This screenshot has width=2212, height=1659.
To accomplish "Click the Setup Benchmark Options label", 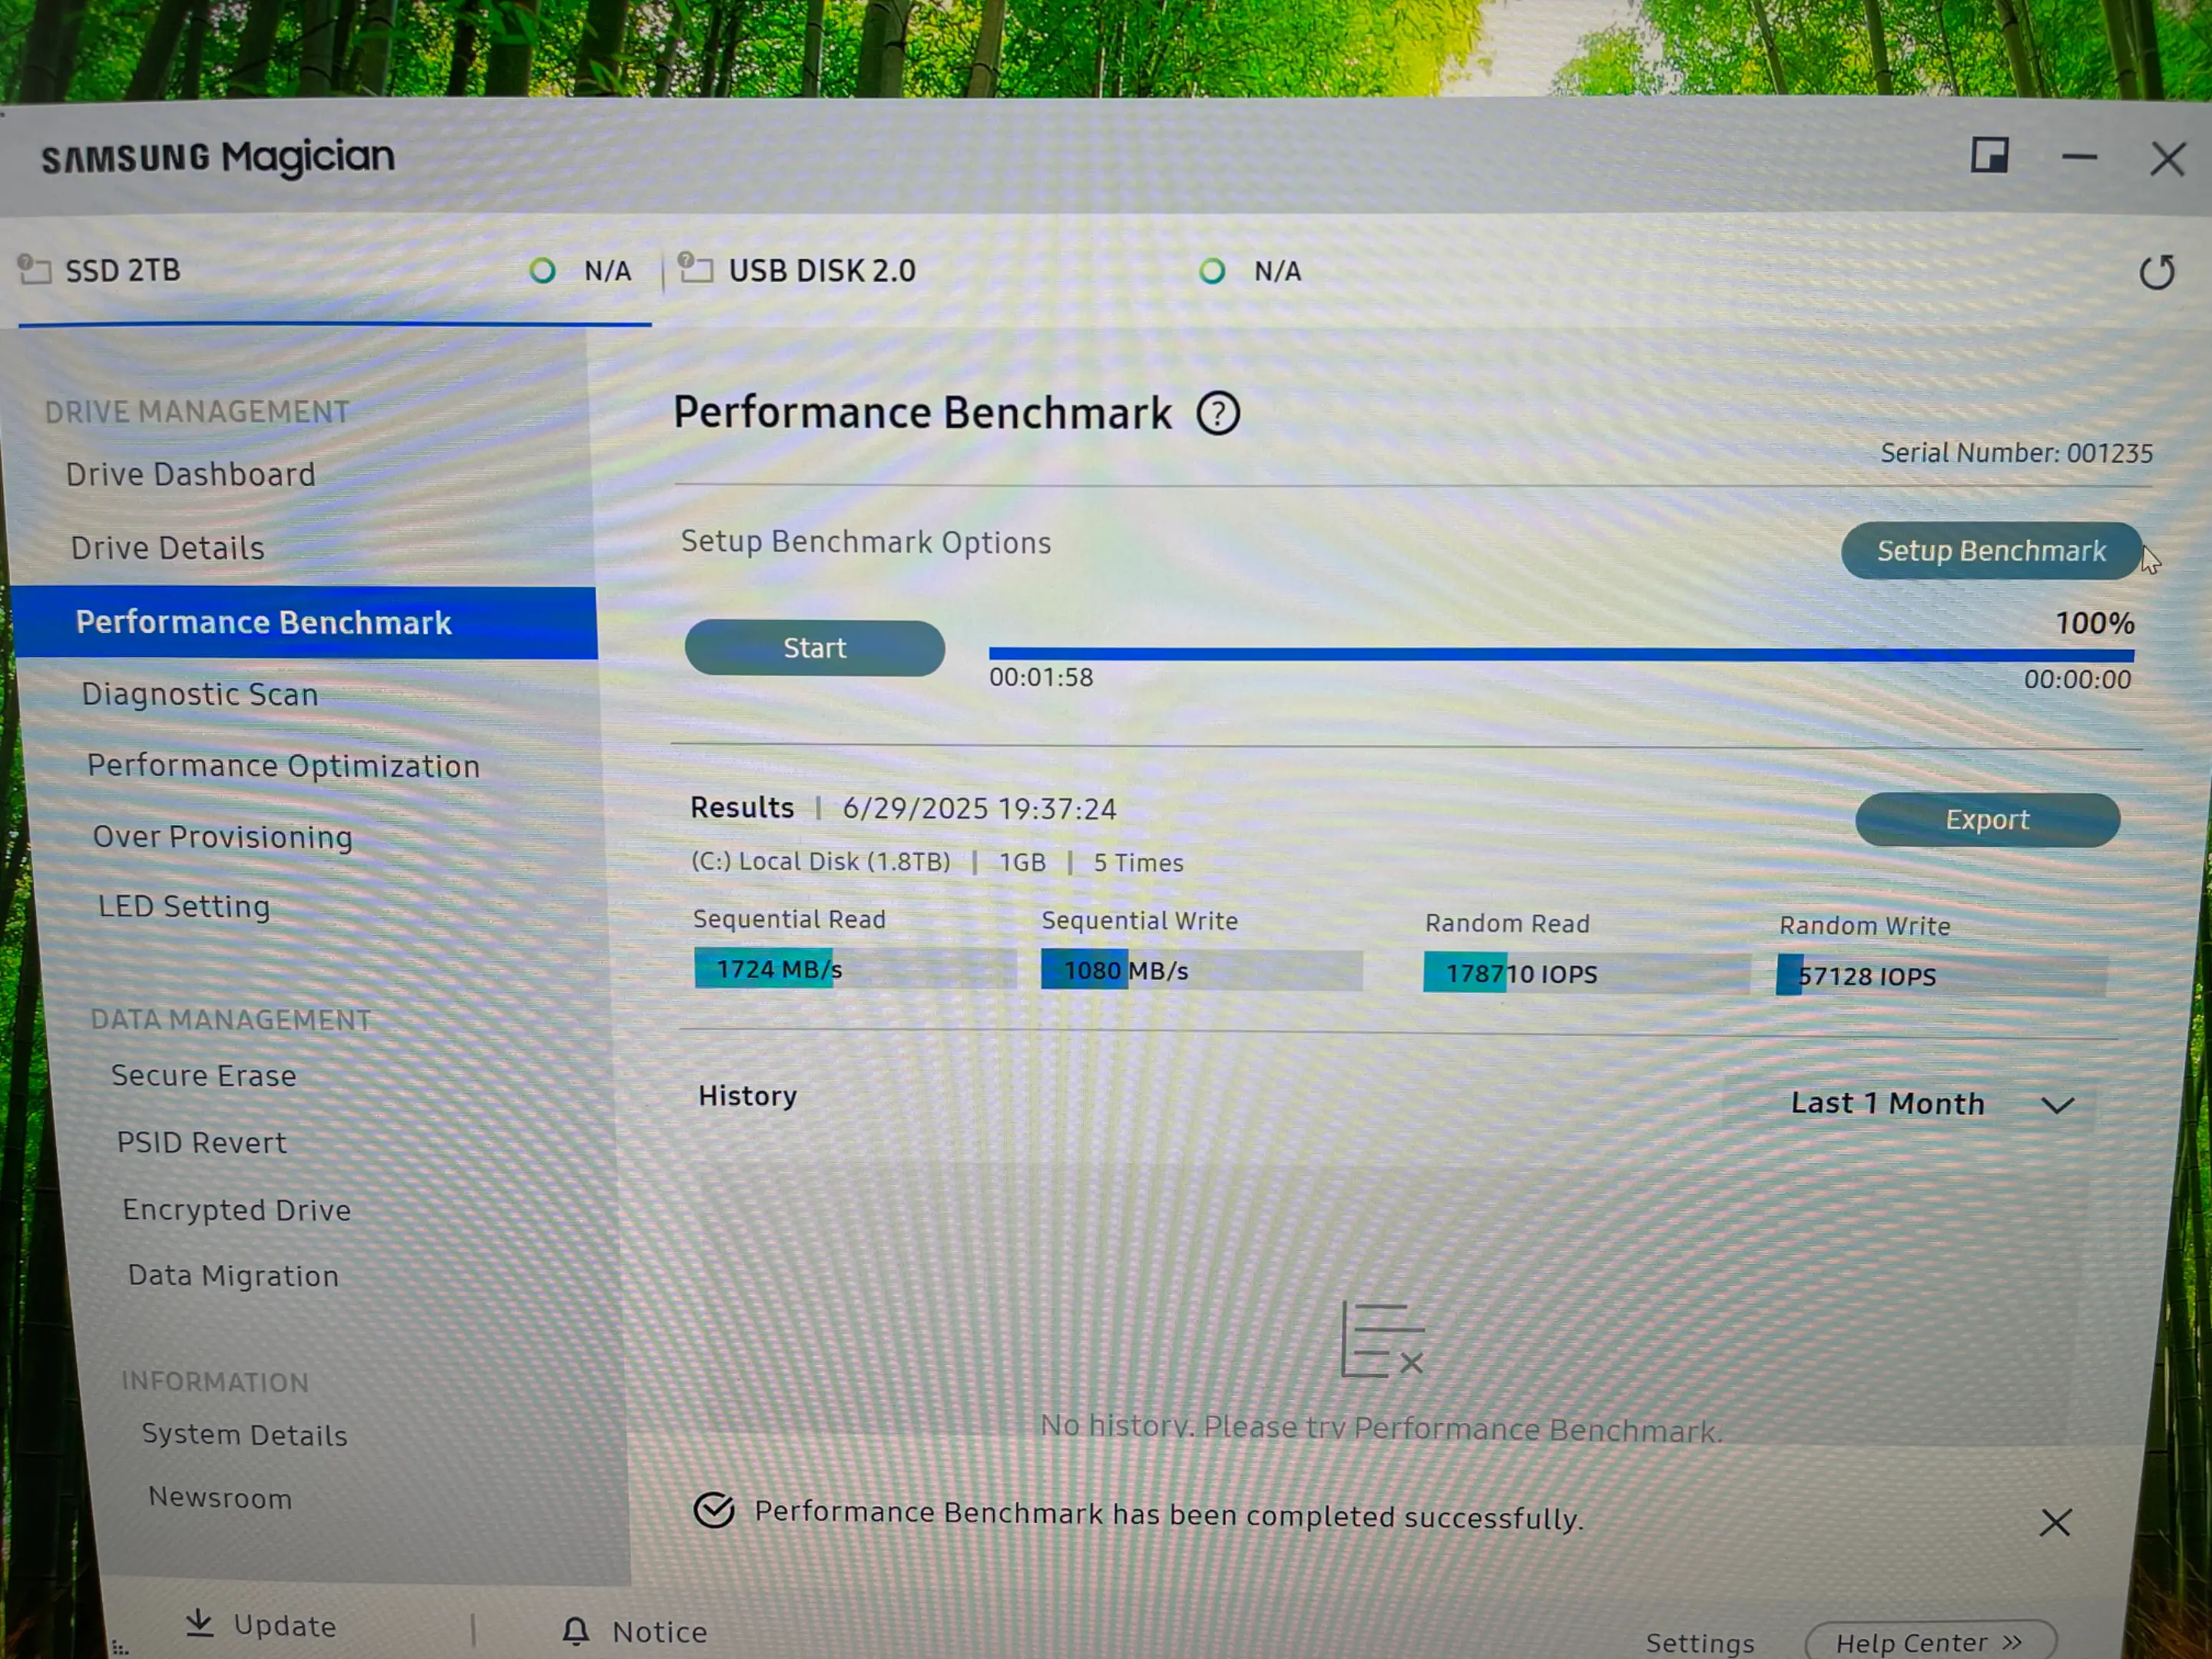I will click(x=866, y=542).
